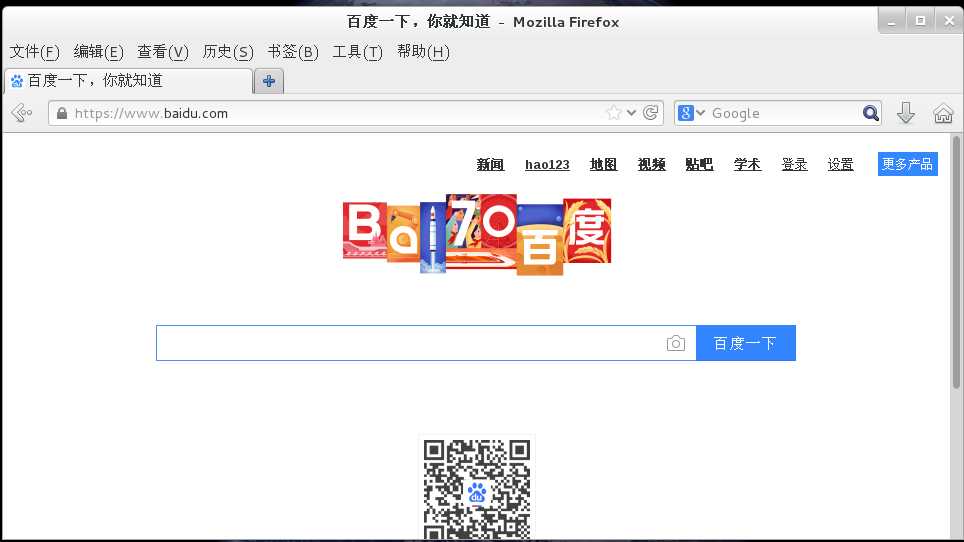The image size is (964, 542).
Task: Follow the hao123 link
Action: (547, 165)
